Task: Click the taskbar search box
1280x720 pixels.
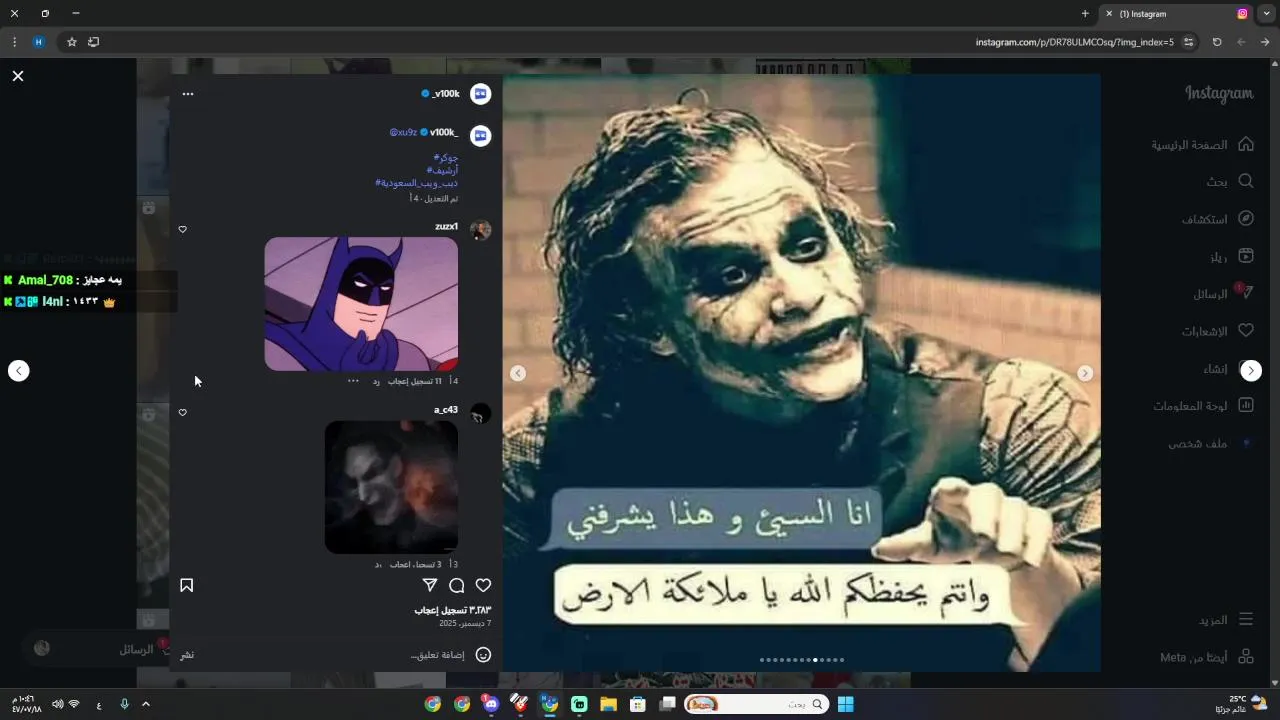Action: 757,704
